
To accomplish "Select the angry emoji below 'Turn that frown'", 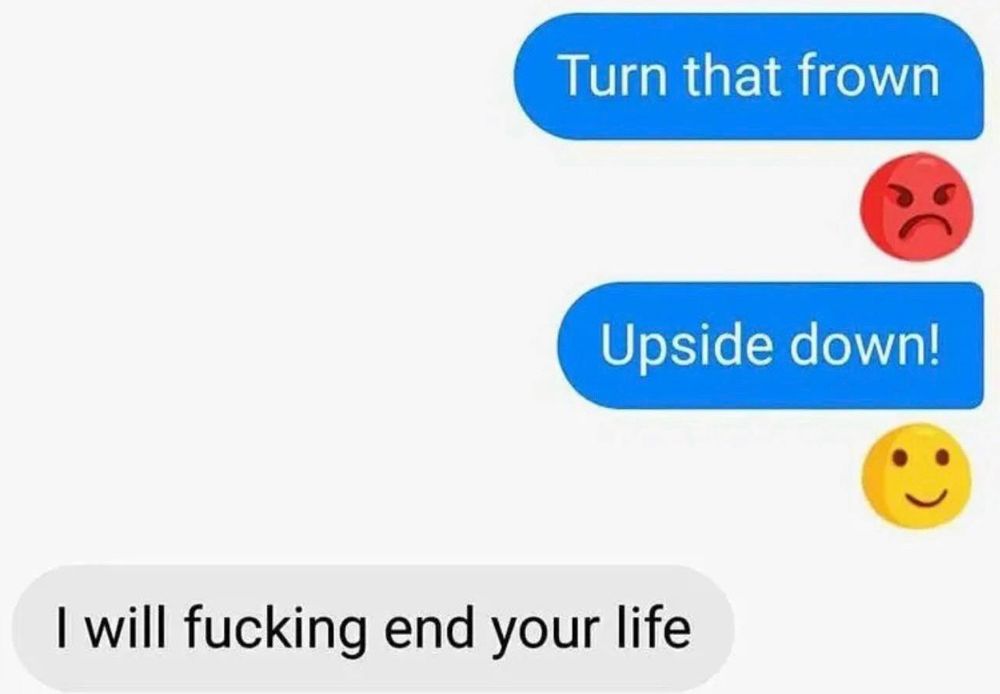I will [x=916, y=207].
